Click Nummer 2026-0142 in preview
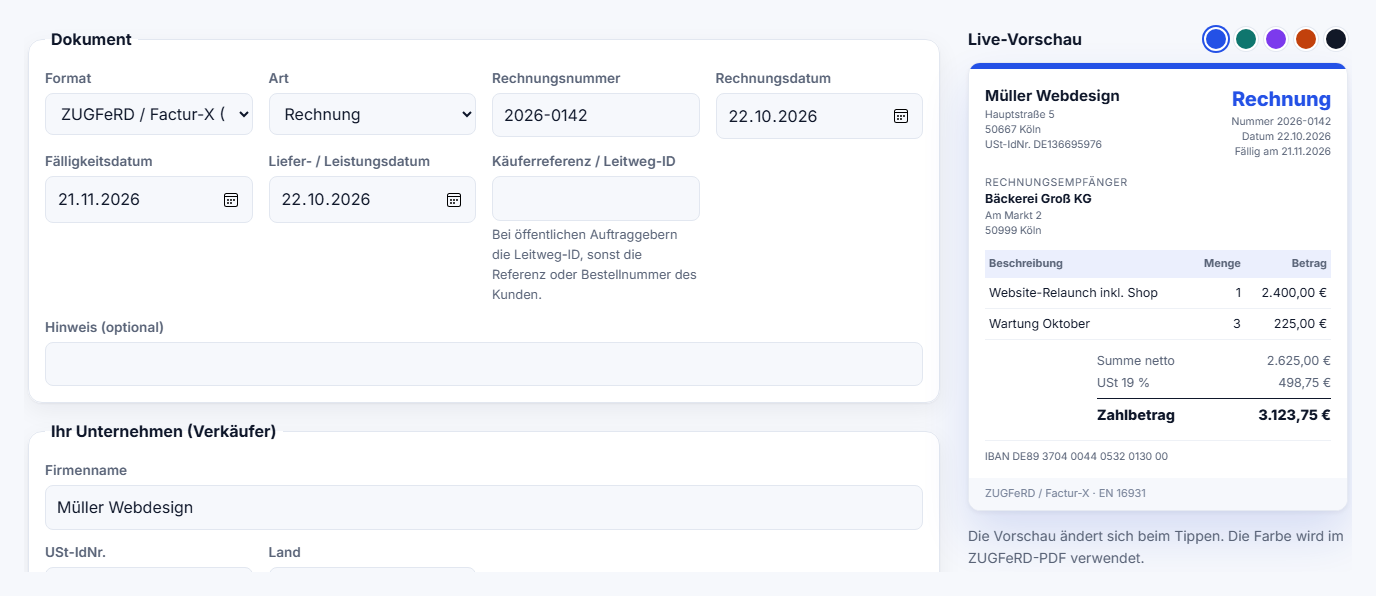The width and height of the screenshot is (1376, 596). (x=1281, y=121)
